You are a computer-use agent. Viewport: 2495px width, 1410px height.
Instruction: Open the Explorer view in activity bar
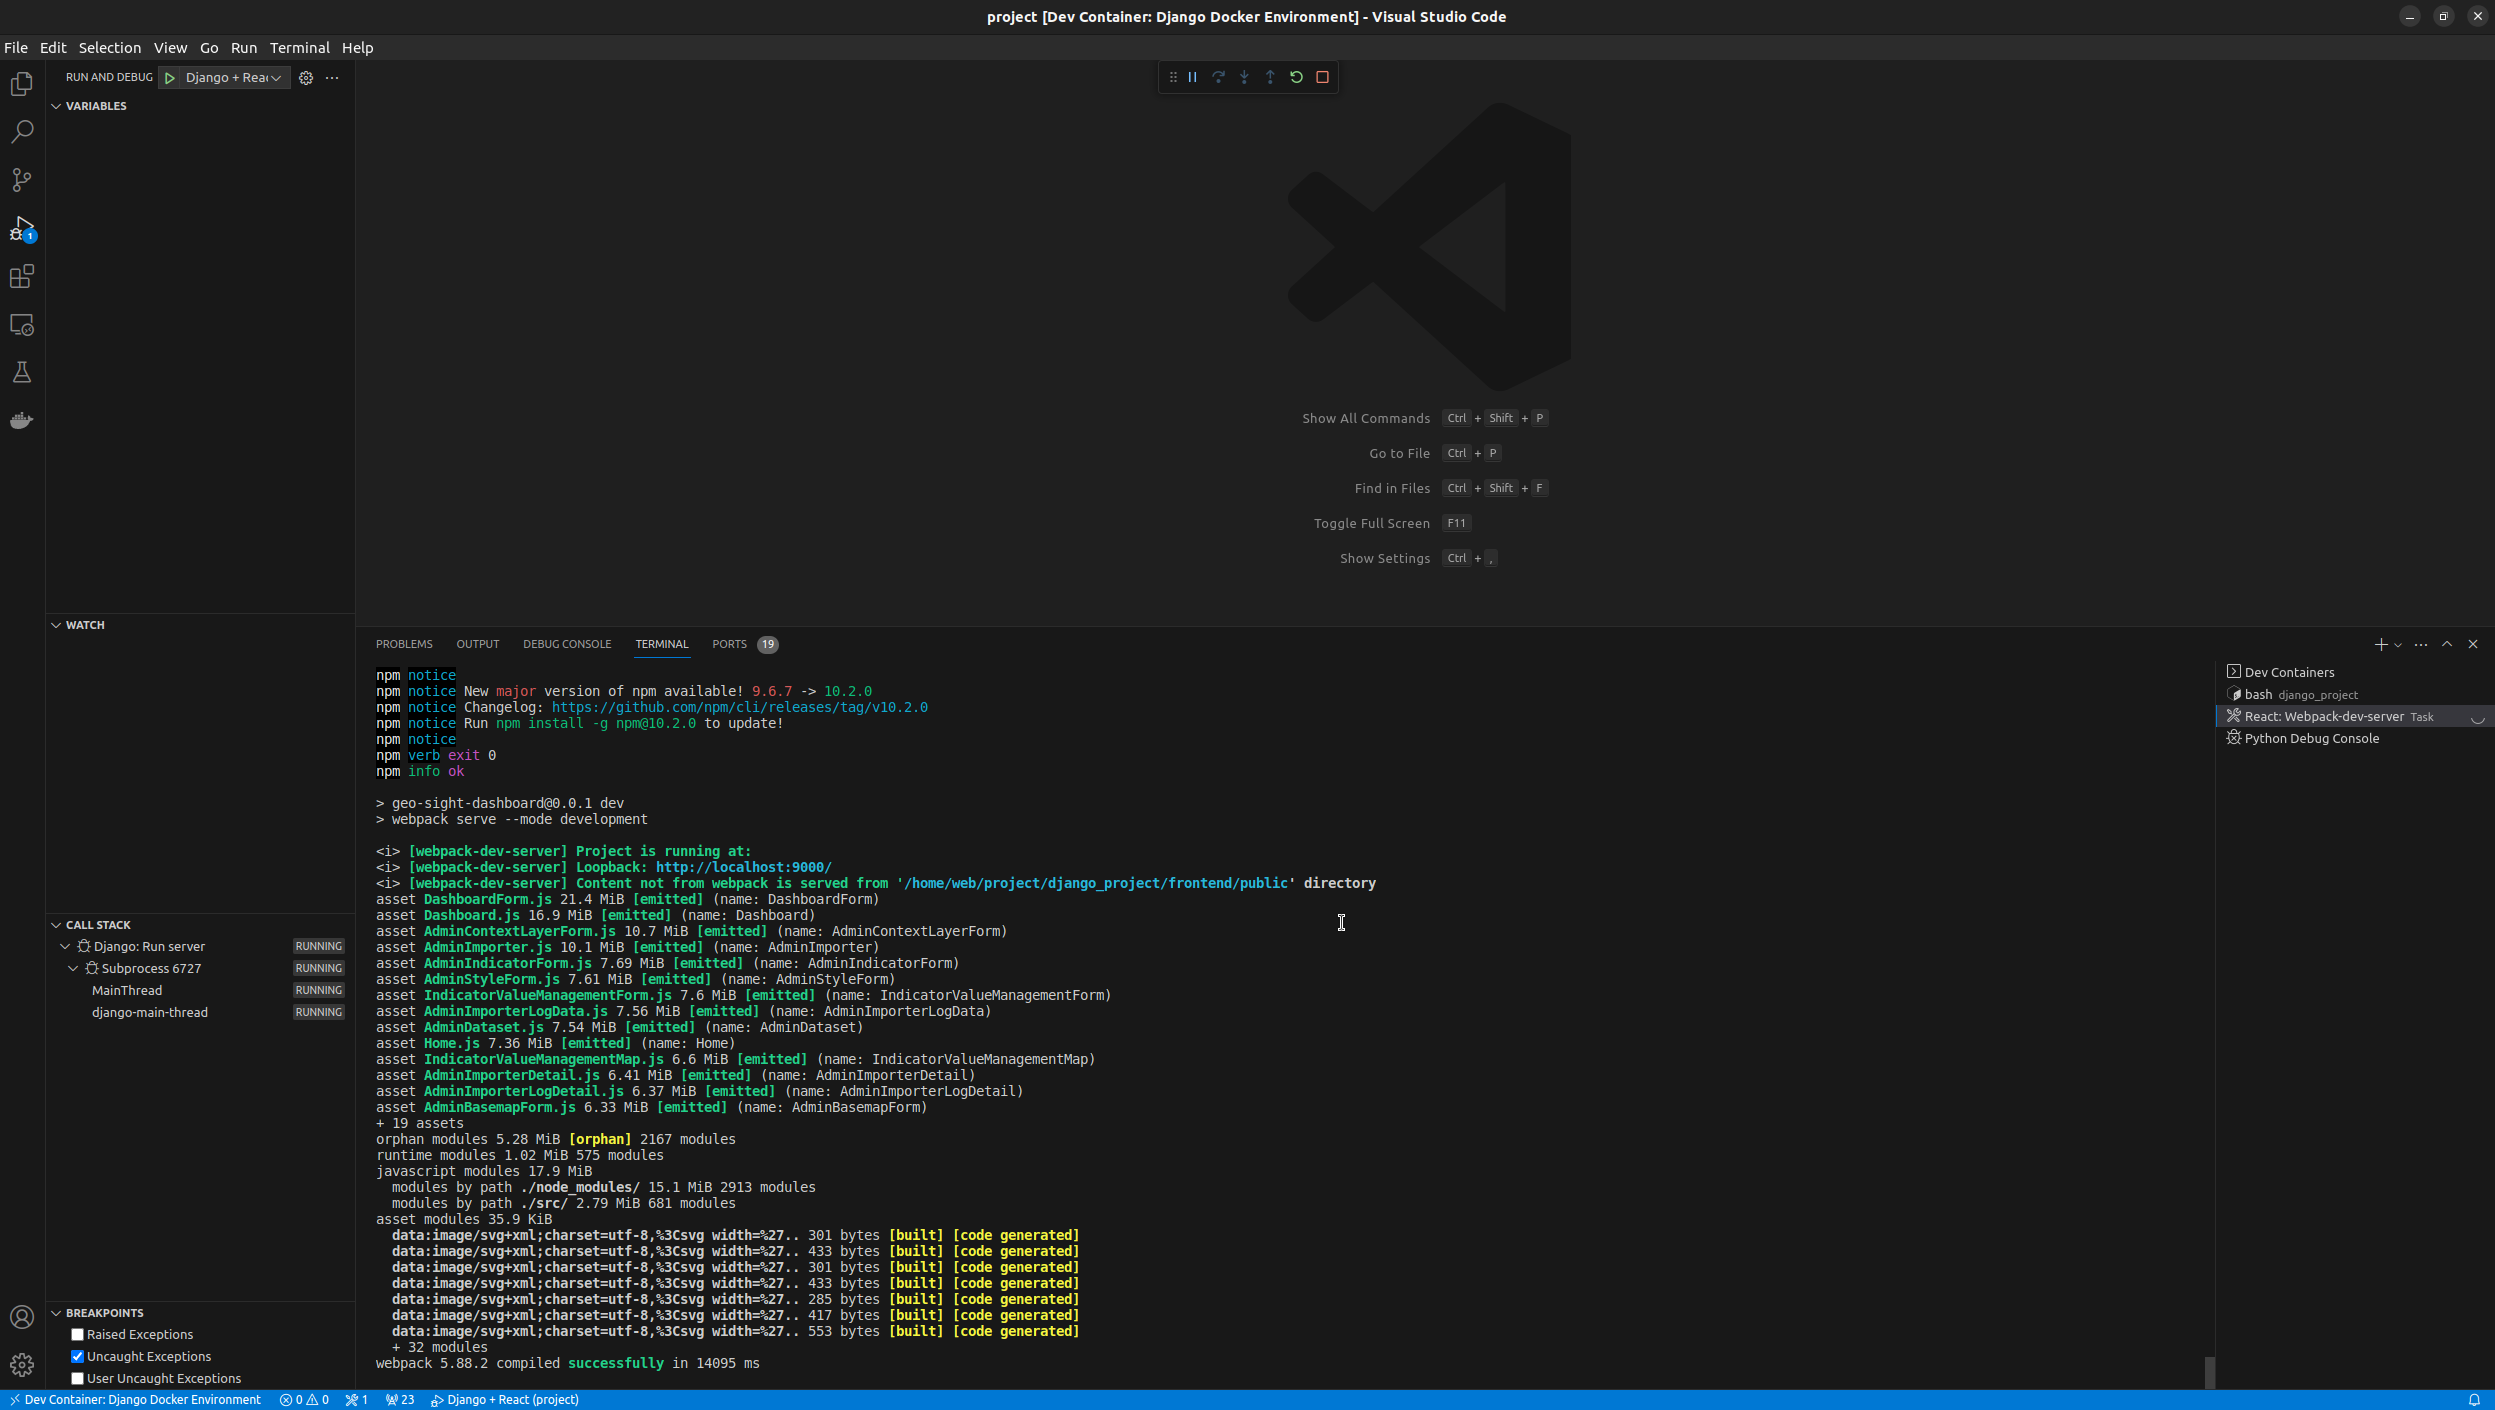[x=22, y=84]
